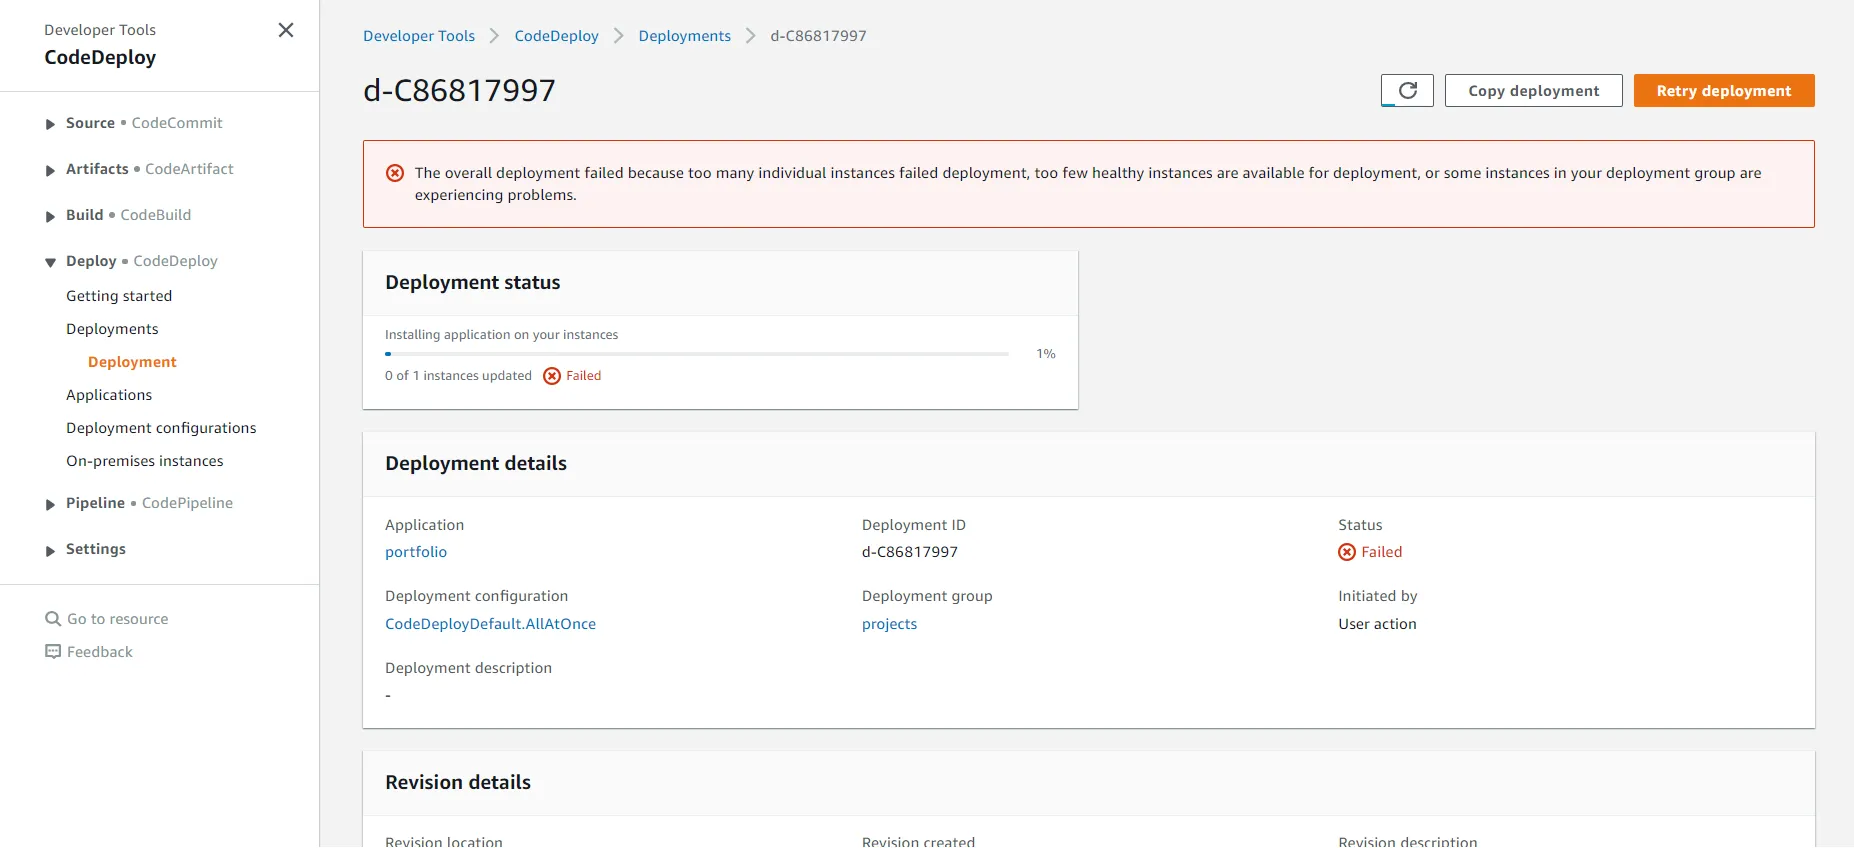Click the 'Installing application on your instances' label
The height and width of the screenshot is (848, 1854).
502,335
